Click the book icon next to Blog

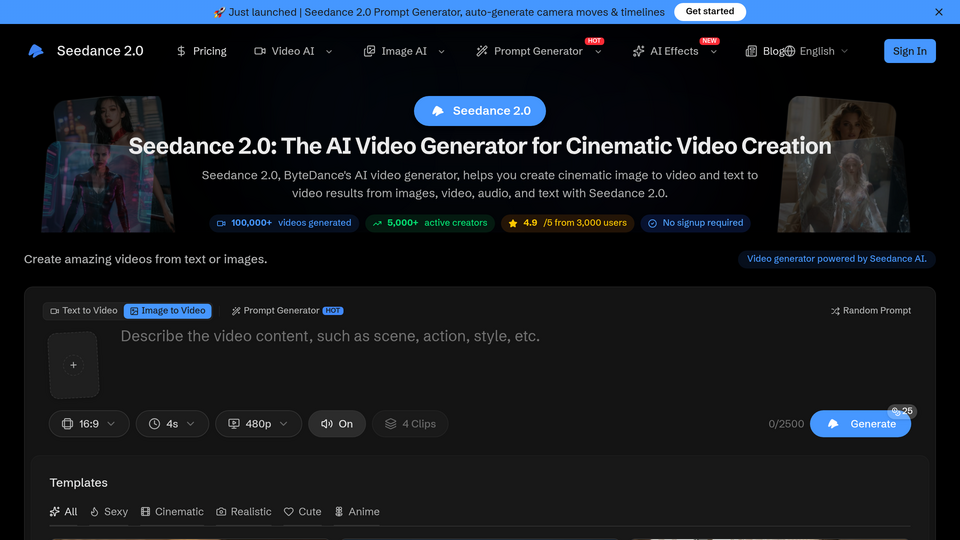tap(751, 51)
